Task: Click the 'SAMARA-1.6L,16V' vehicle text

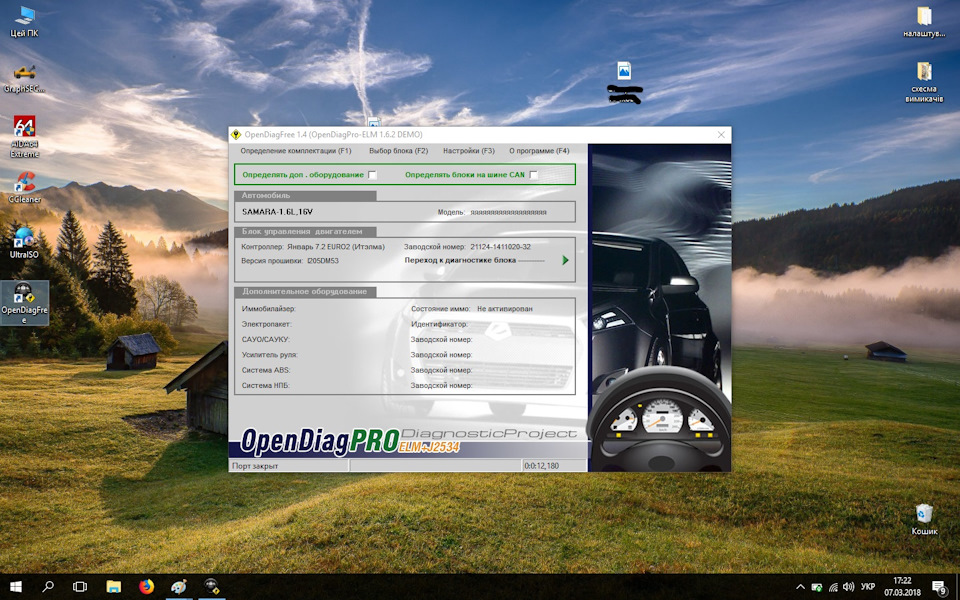Action: [x=277, y=212]
